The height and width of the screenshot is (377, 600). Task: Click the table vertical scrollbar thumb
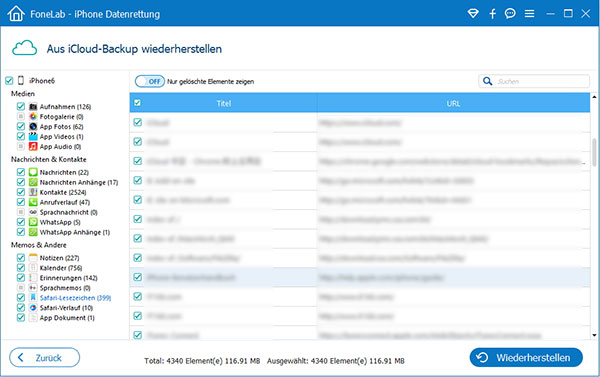594,152
